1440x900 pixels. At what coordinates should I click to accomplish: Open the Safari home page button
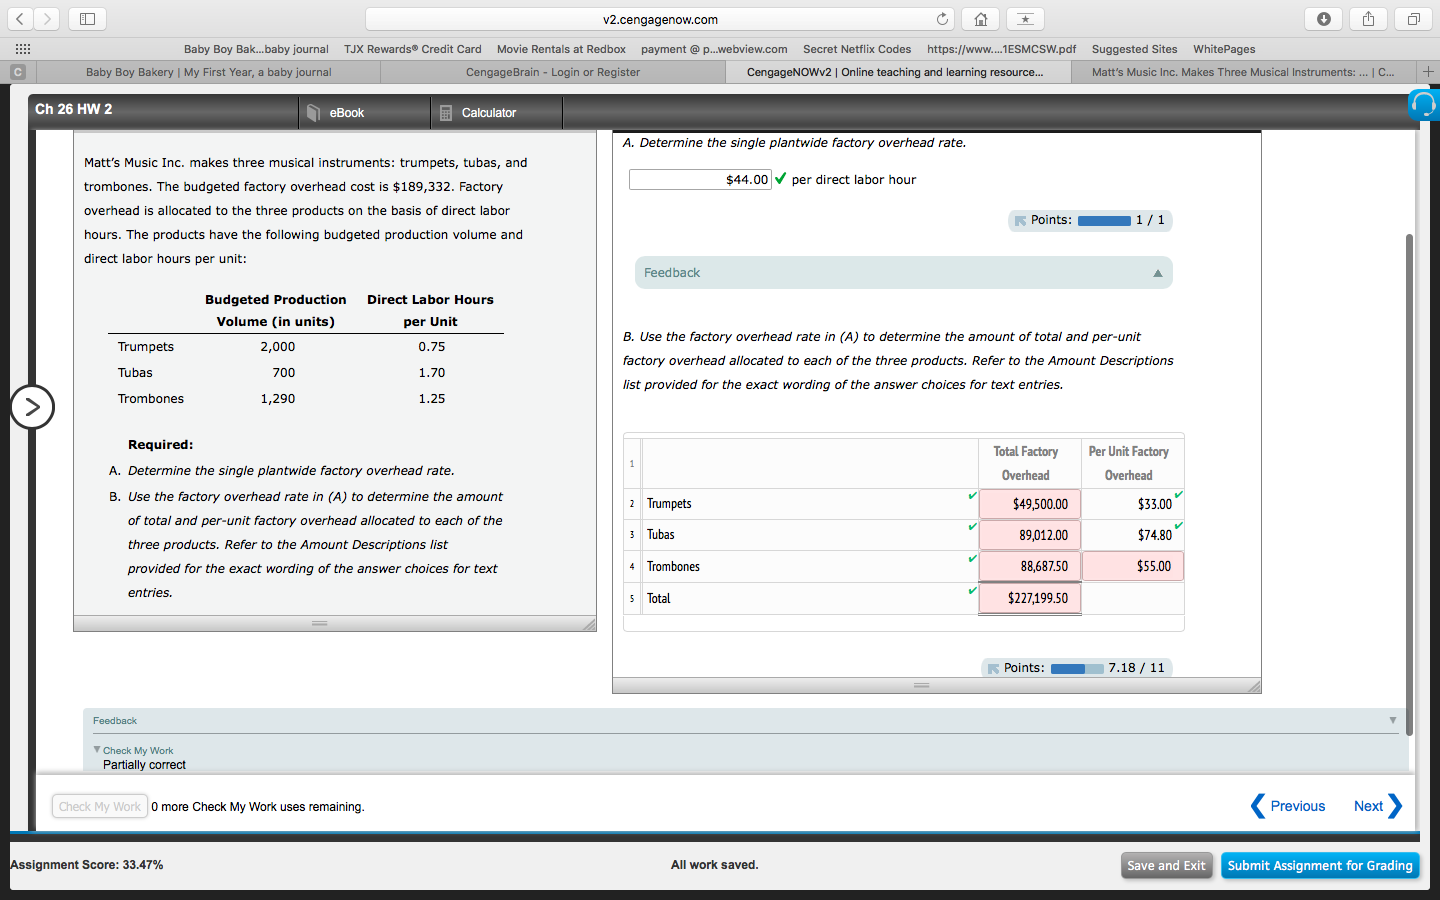[x=980, y=19]
